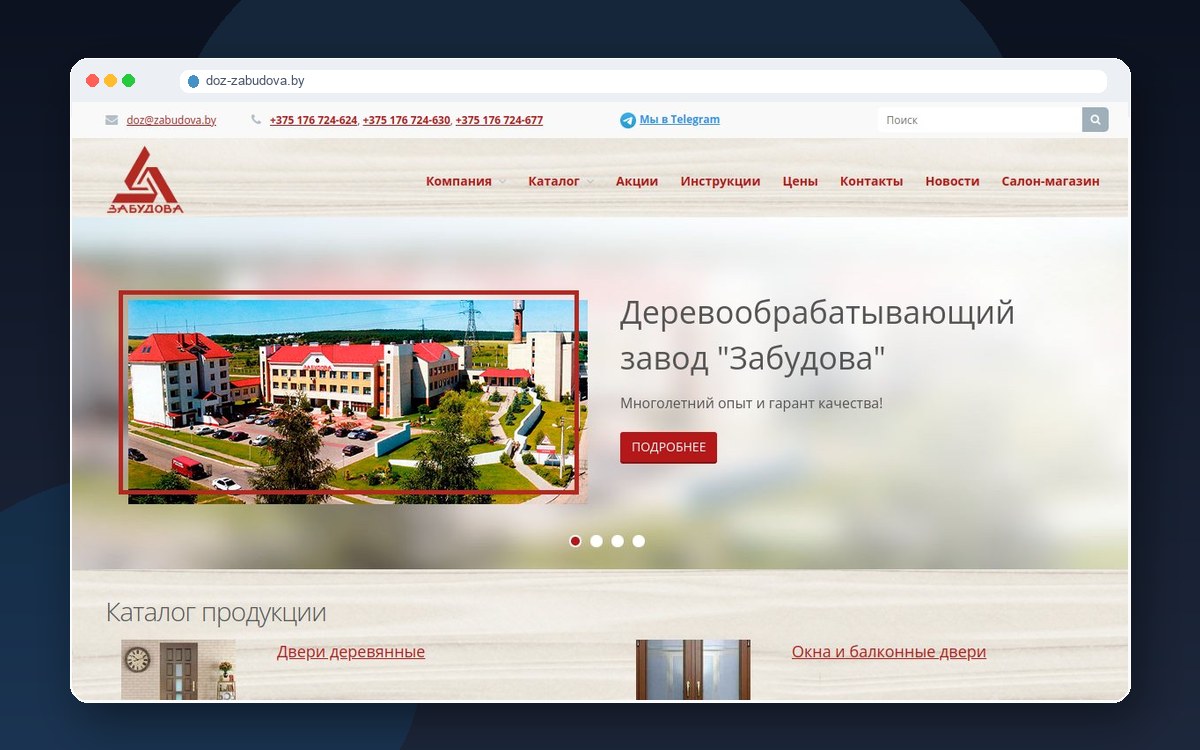Select the third slider dot
The width and height of the screenshot is (1200, 750).
click(x=618, y=541)
